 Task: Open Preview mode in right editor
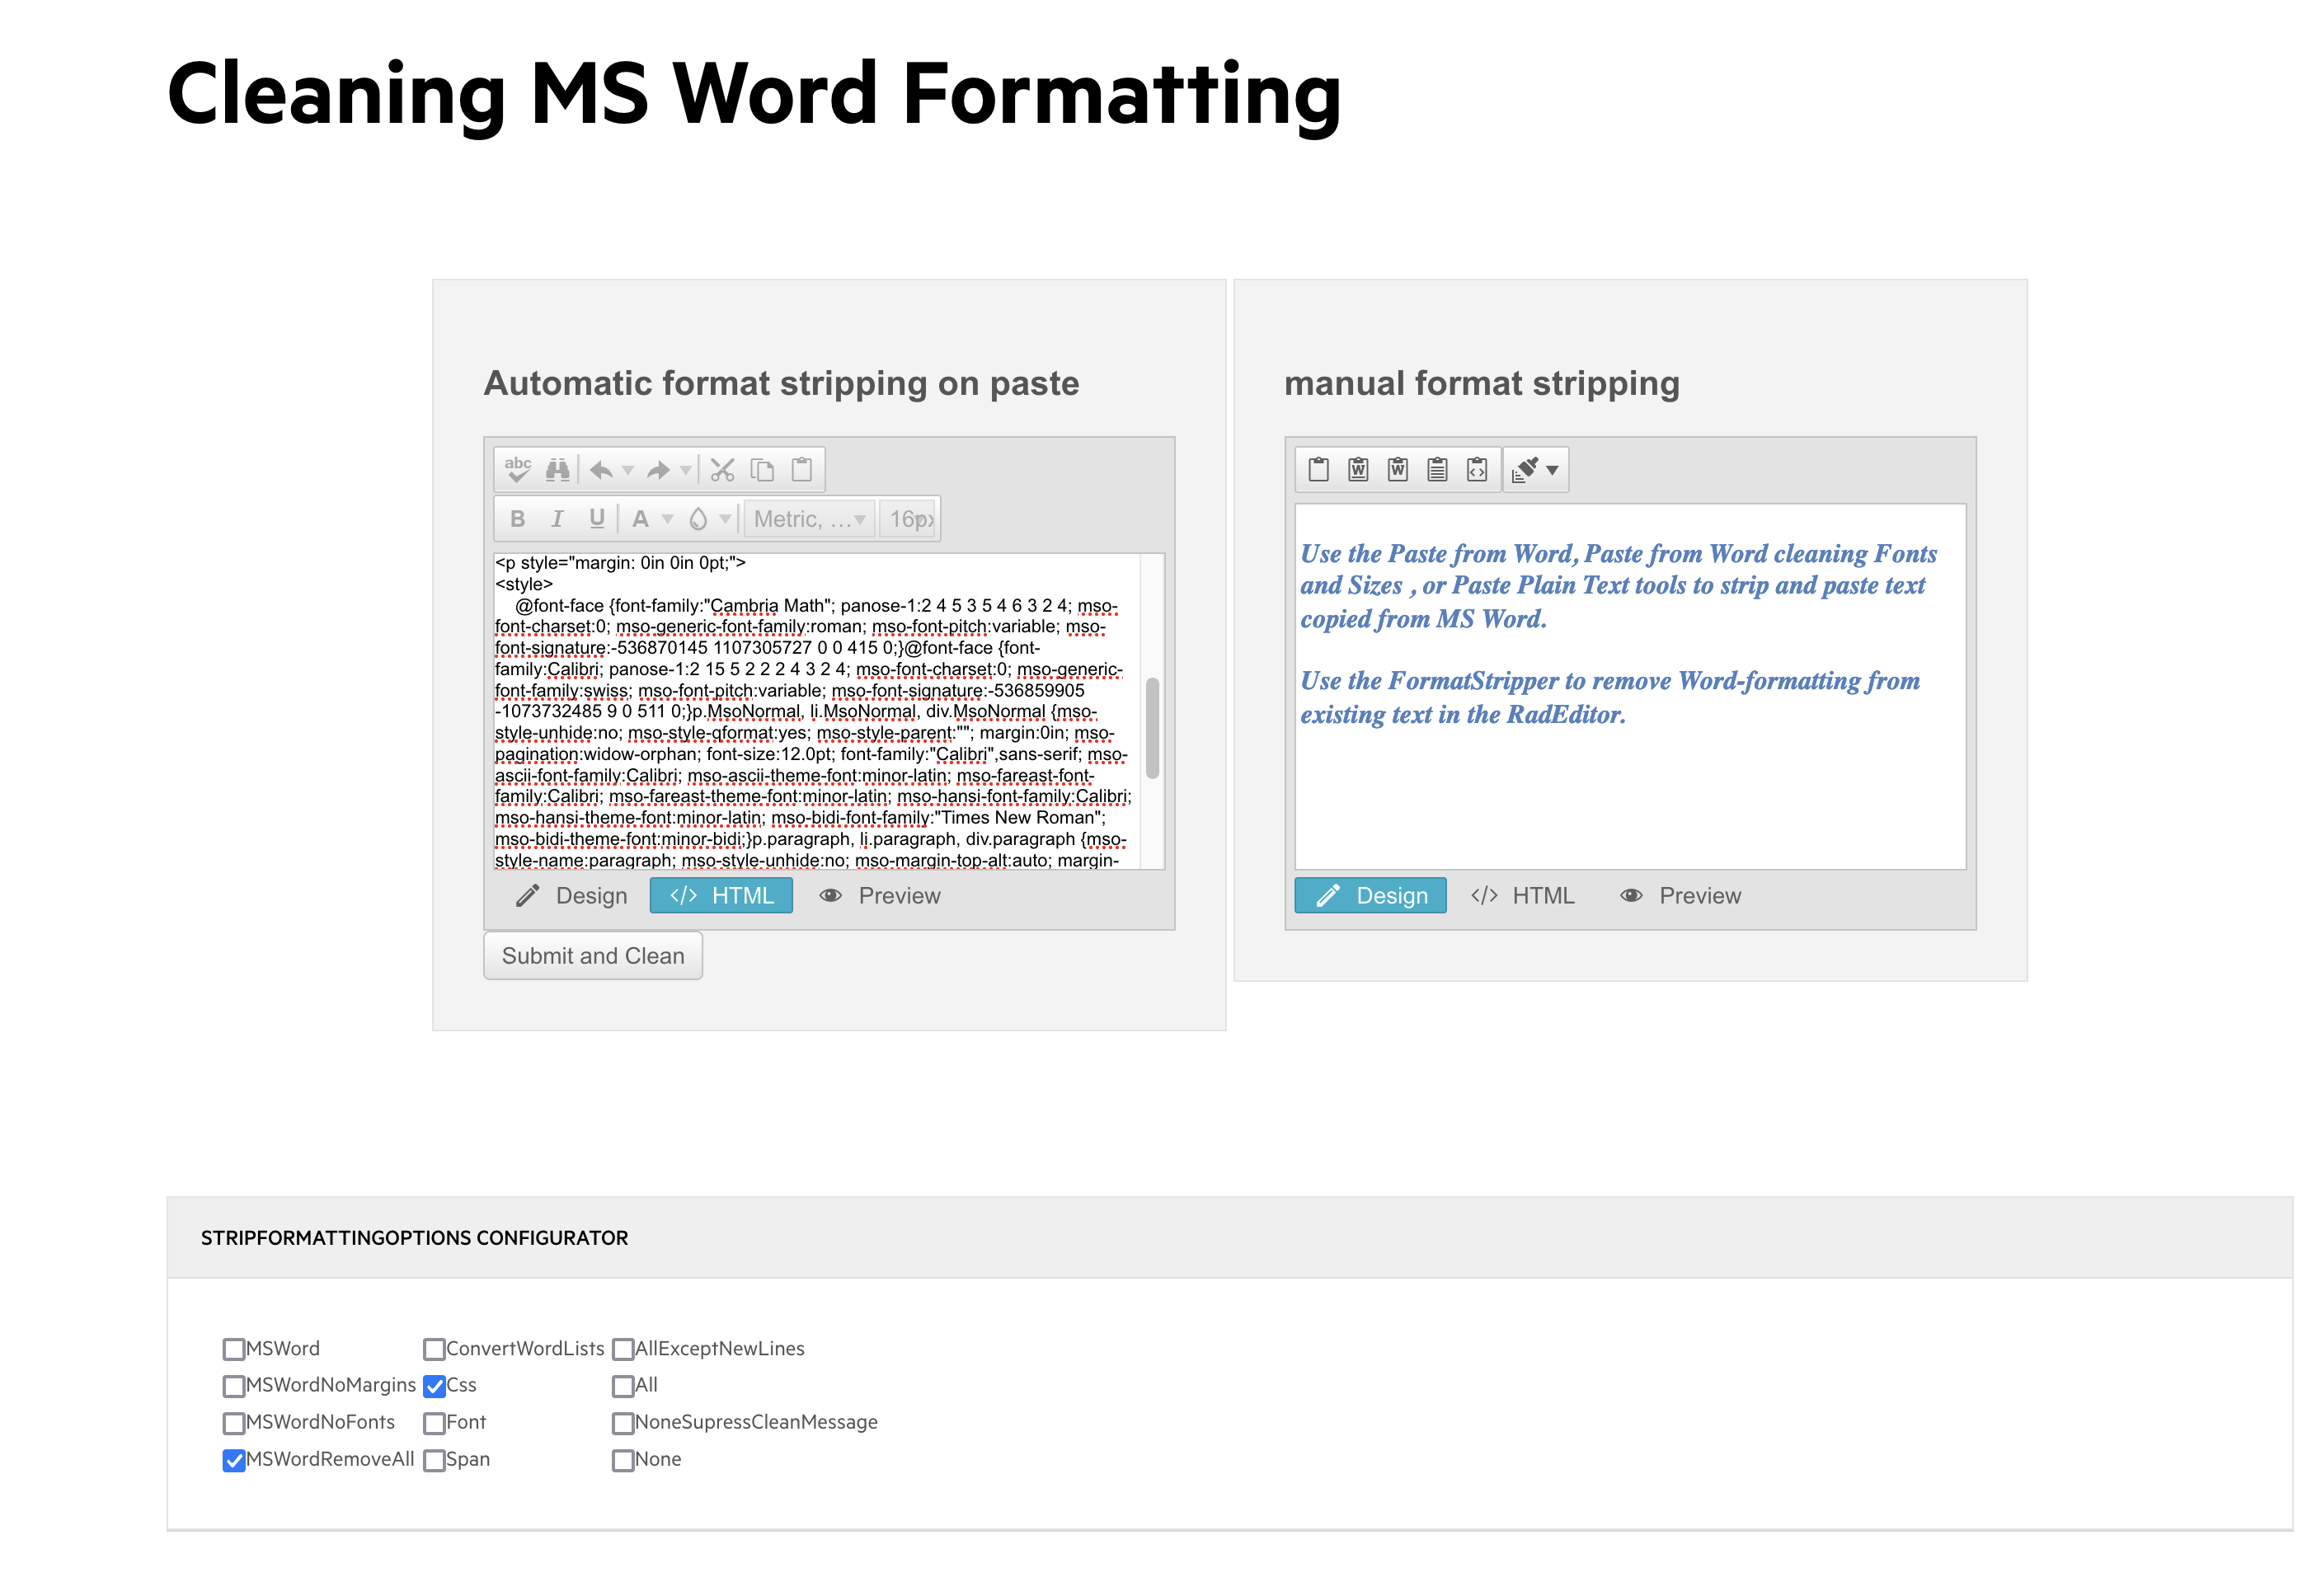coord(1680,895)
